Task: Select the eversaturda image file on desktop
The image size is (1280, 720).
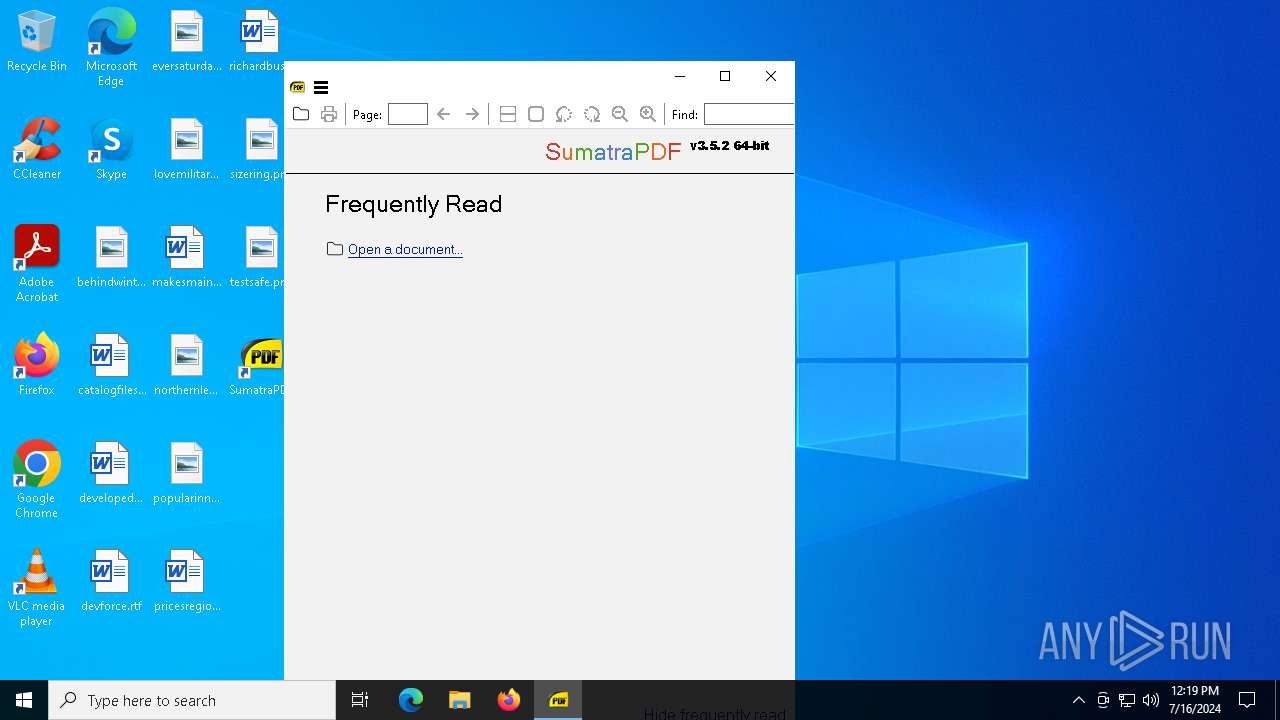Action: coord(186,42)
